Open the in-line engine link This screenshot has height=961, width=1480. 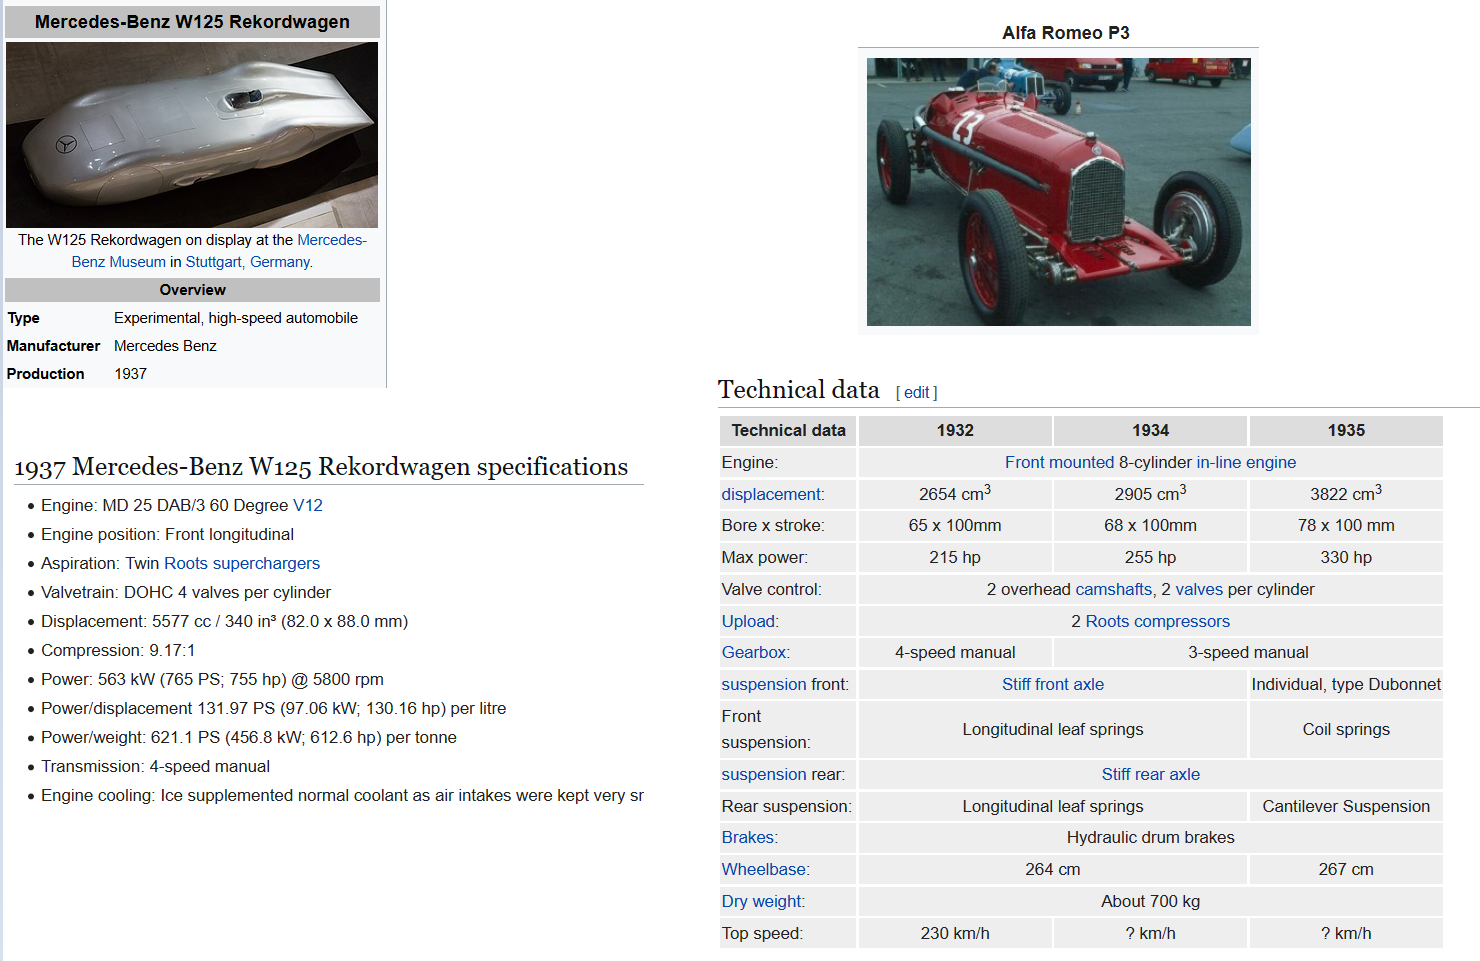(x=1246, y=462)
